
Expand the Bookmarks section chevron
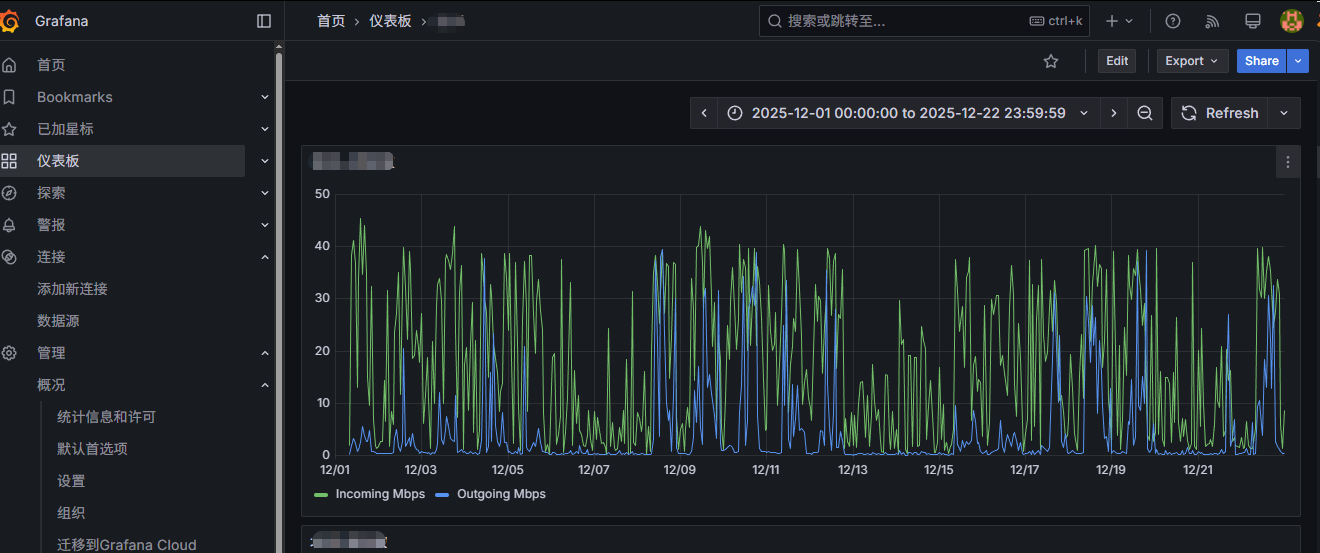(x=265, y=97)
